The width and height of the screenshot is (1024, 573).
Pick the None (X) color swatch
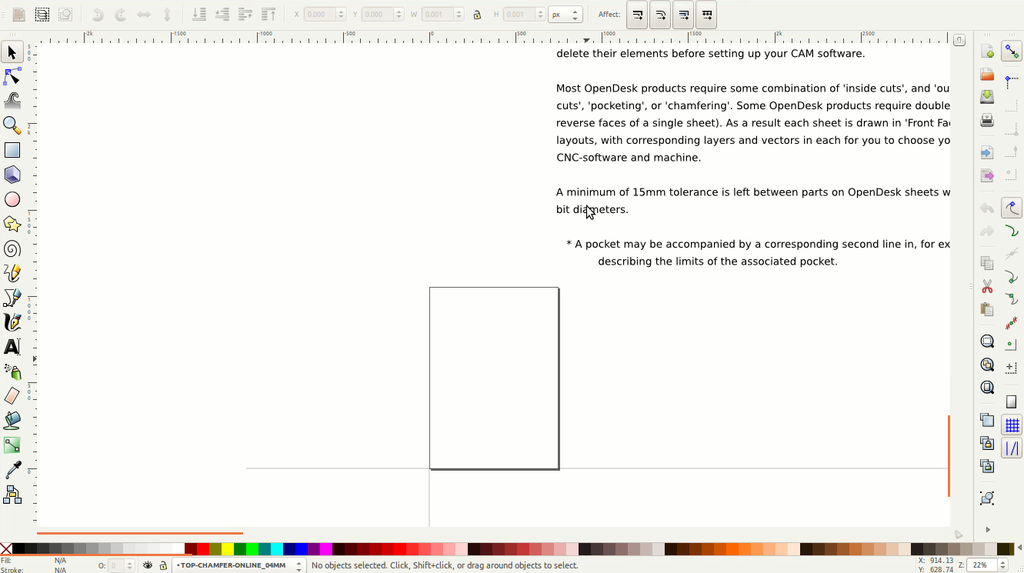(x=6, y=549)
